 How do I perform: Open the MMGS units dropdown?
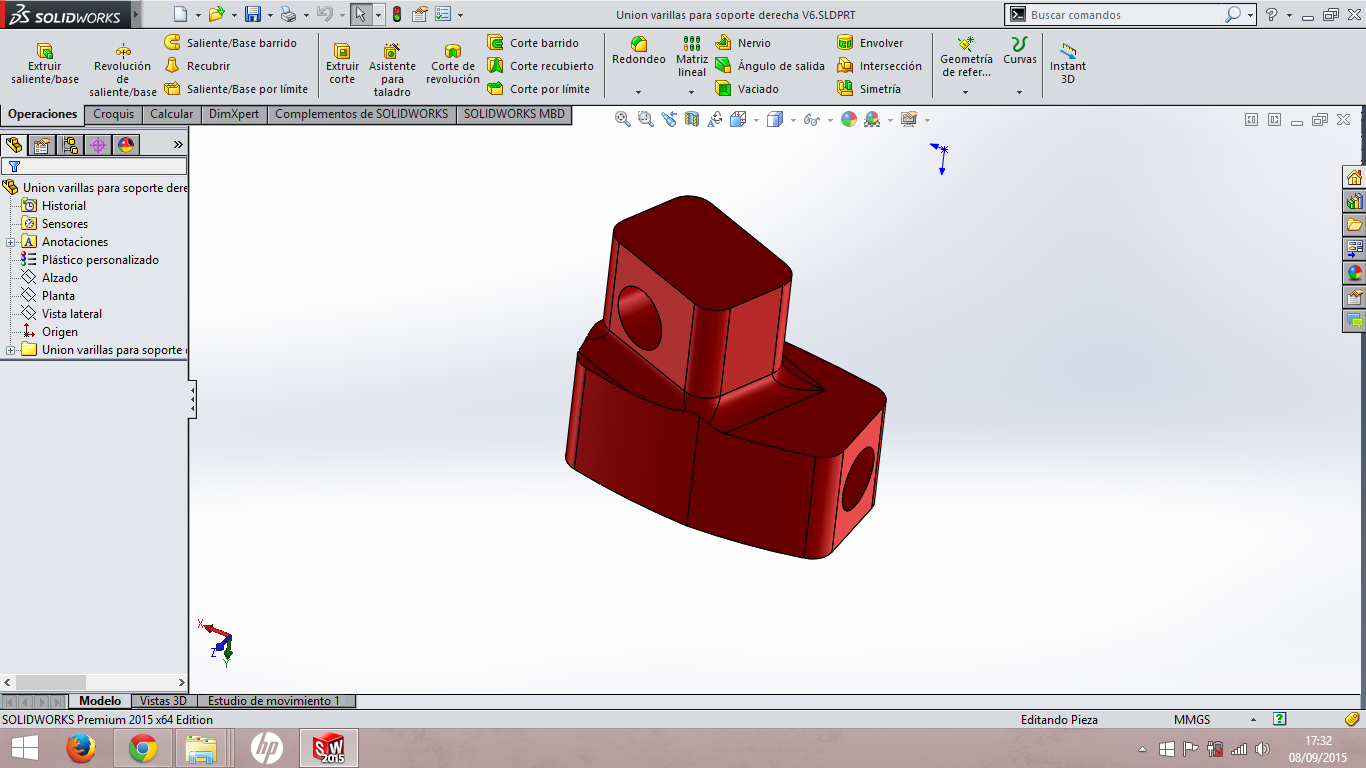[x=1253, y=719]
